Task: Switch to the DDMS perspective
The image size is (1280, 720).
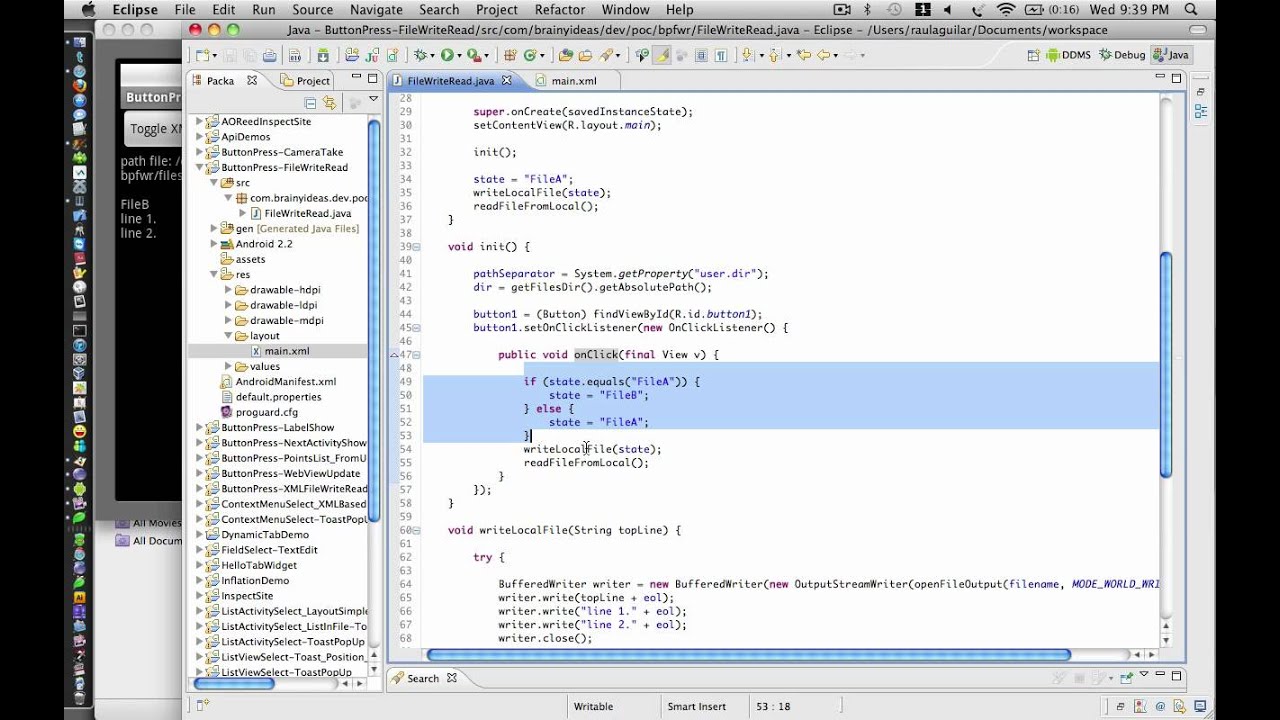Action: (x=1069, y=55)
